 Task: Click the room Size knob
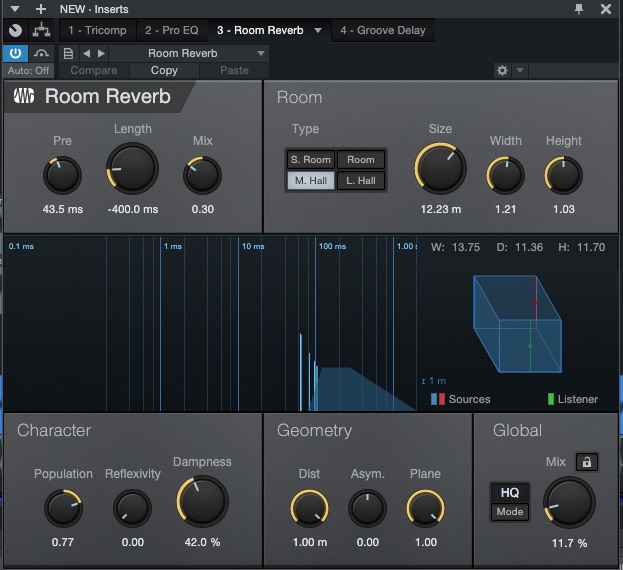[x=440, y=169]
